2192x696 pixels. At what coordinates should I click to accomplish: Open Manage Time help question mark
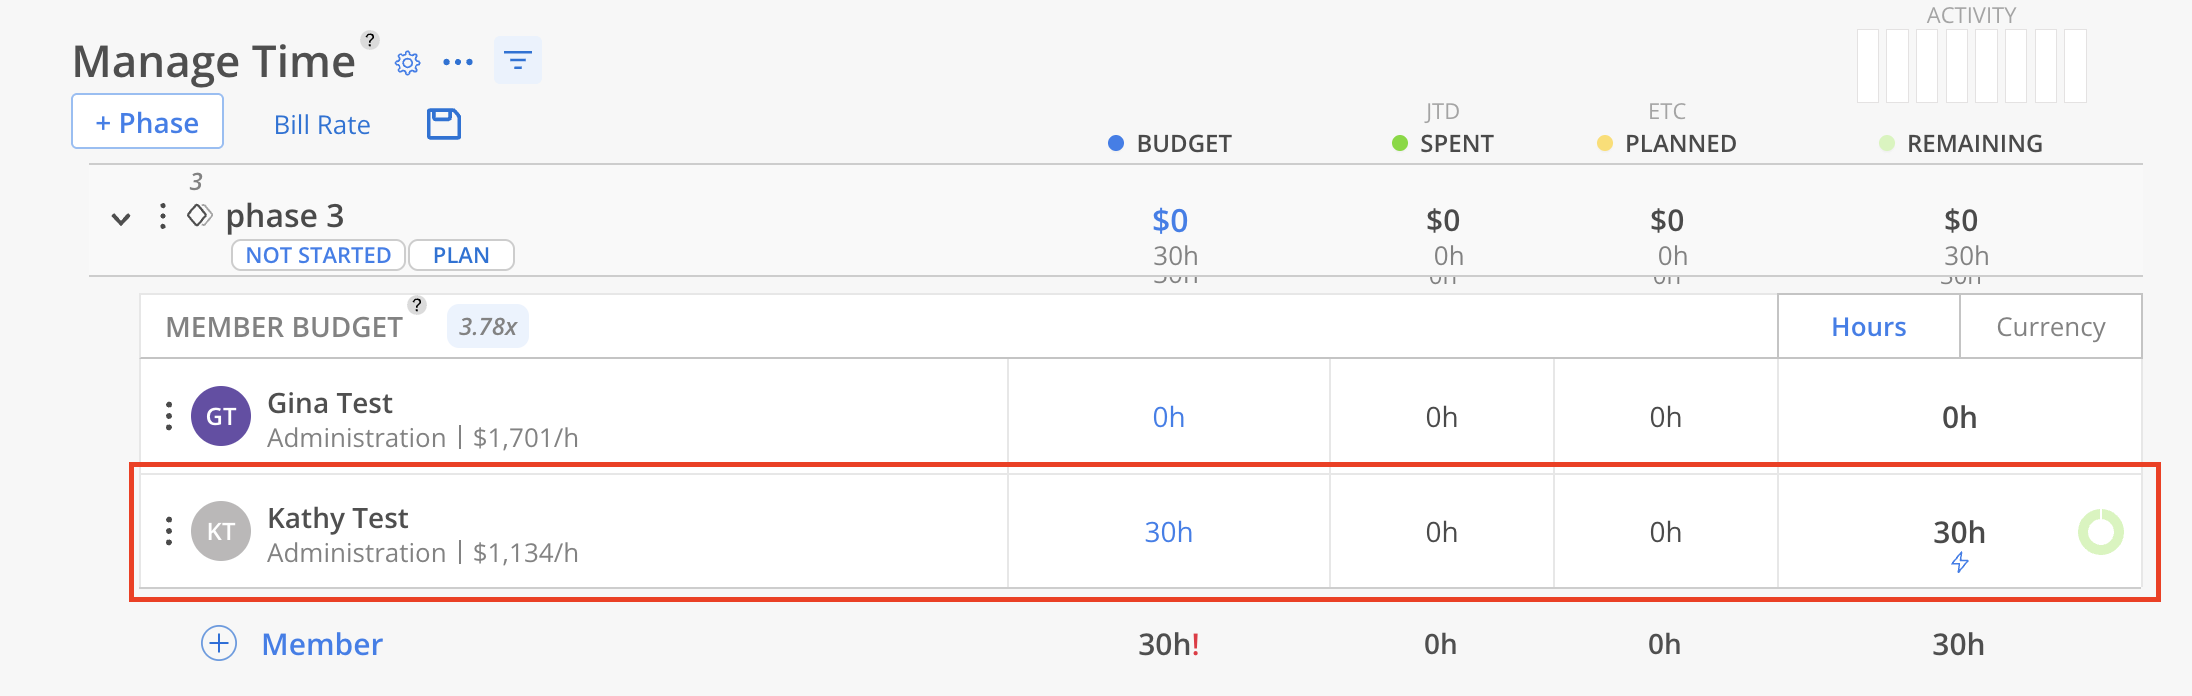tap(370, 40)
